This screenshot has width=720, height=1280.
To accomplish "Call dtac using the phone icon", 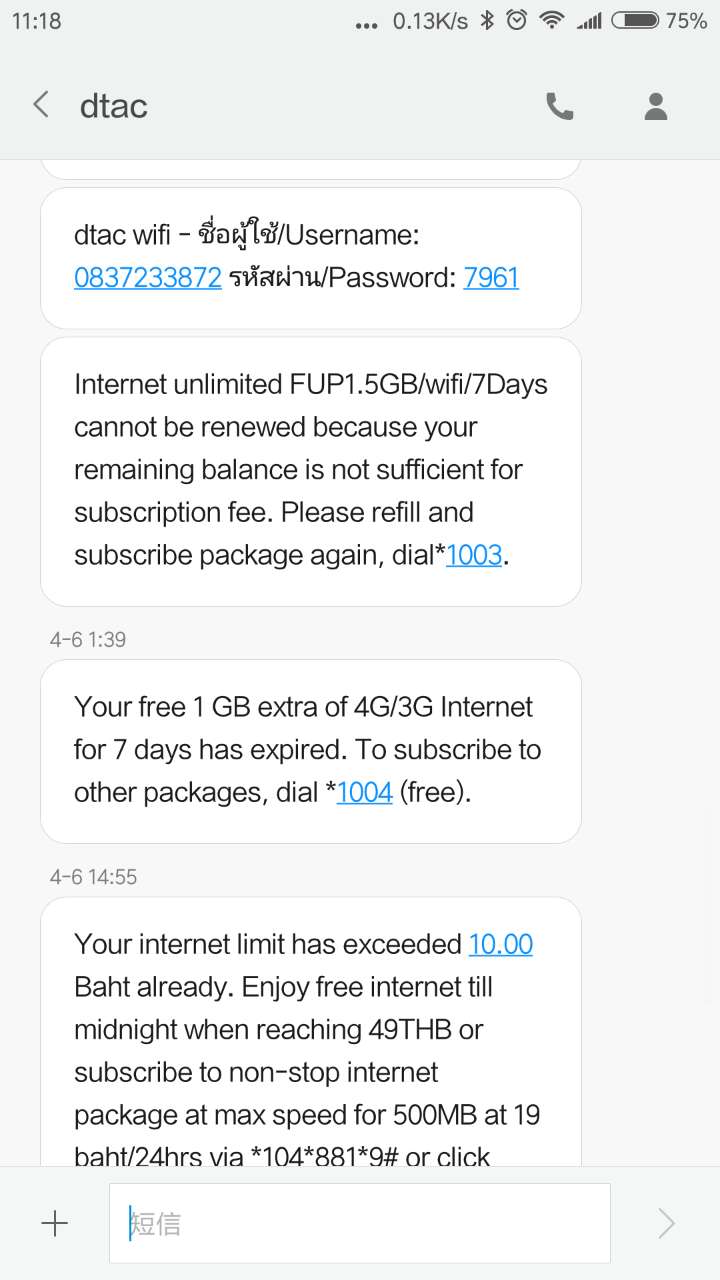I will click(560, 106).
